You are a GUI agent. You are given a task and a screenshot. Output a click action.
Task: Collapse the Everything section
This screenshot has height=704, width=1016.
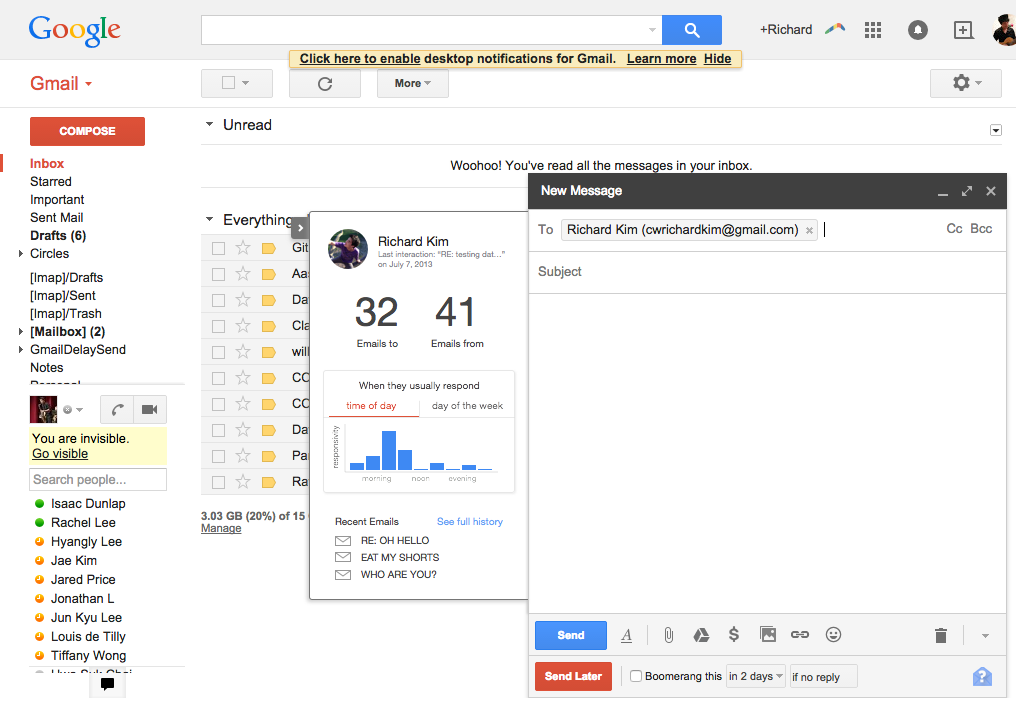click(209, 219)
